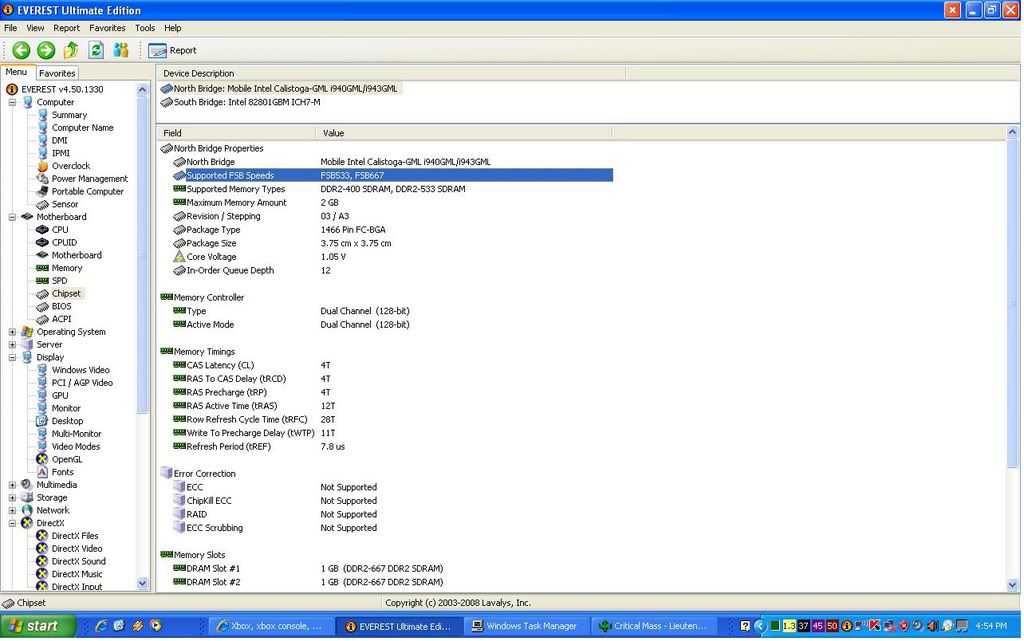The image size is (1024, 641).
Task: Expand the Operating System tree node
Action: coord(12,332)
